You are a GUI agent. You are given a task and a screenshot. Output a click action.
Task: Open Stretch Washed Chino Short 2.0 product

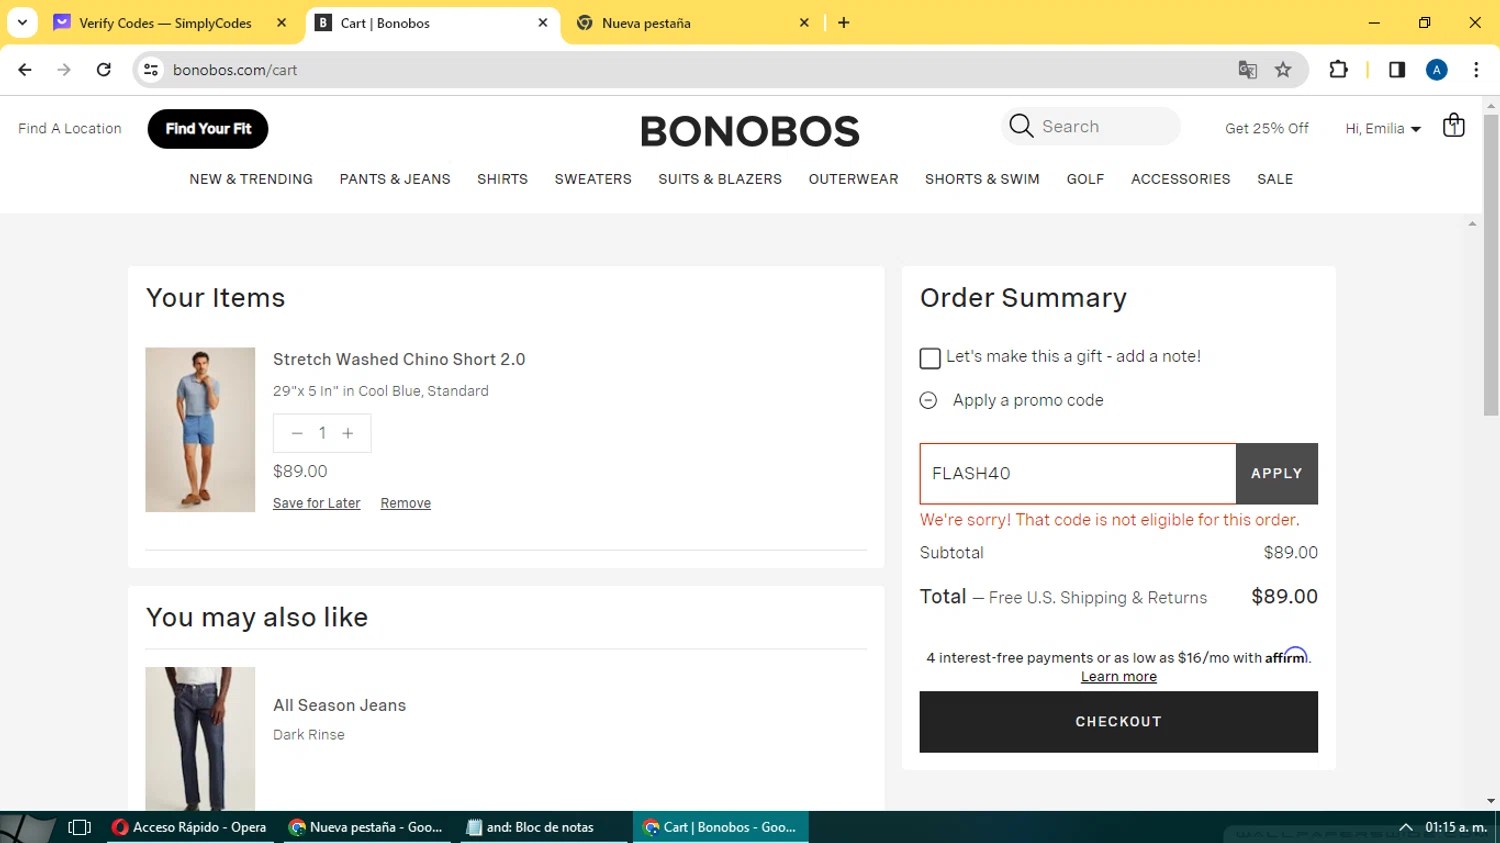coord(399,359)
